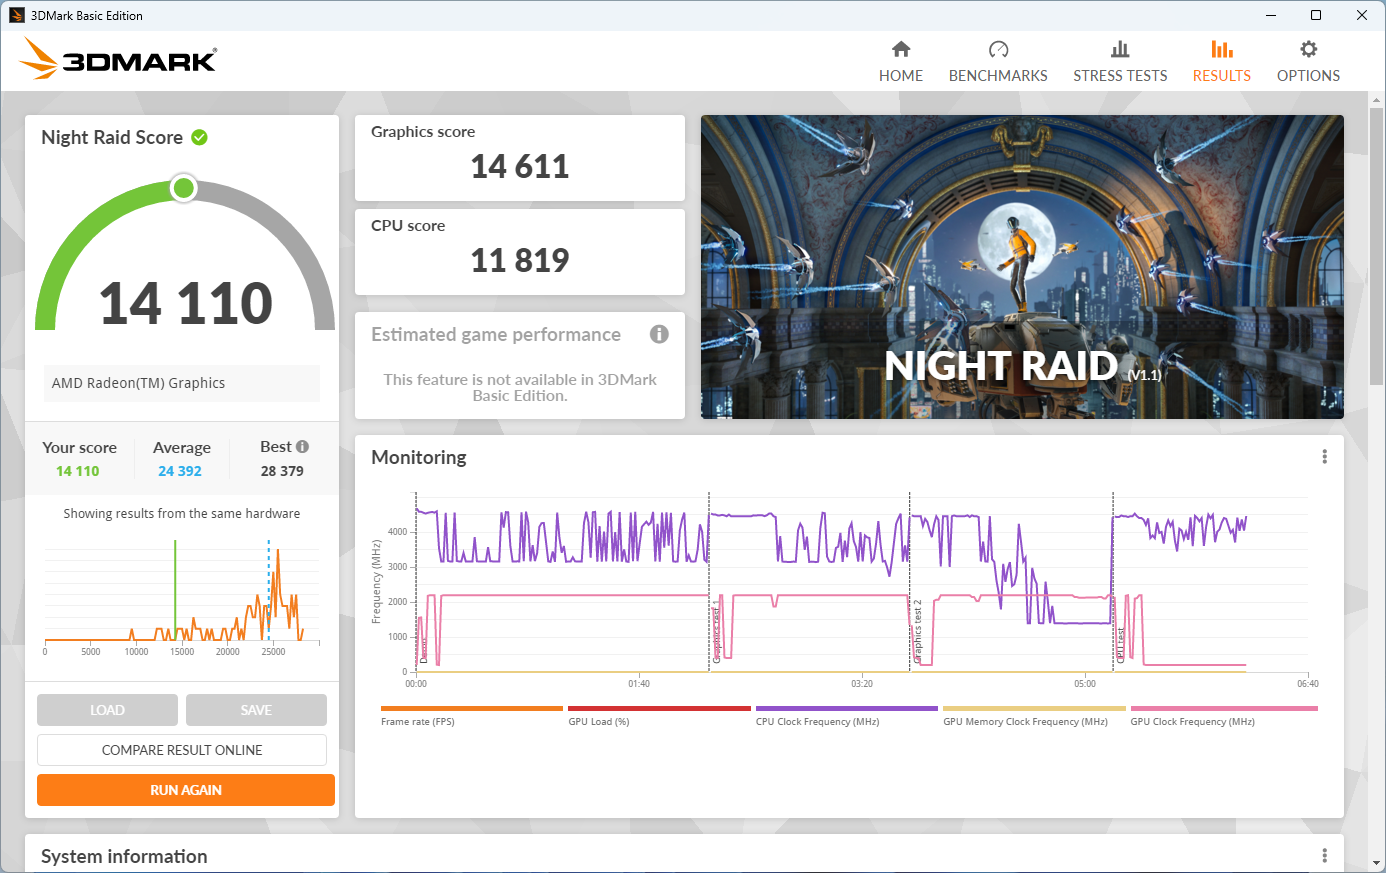Click the green gauge knob
The width and height of the screenshot is (1386, 873).
click(x=183, y=188)
